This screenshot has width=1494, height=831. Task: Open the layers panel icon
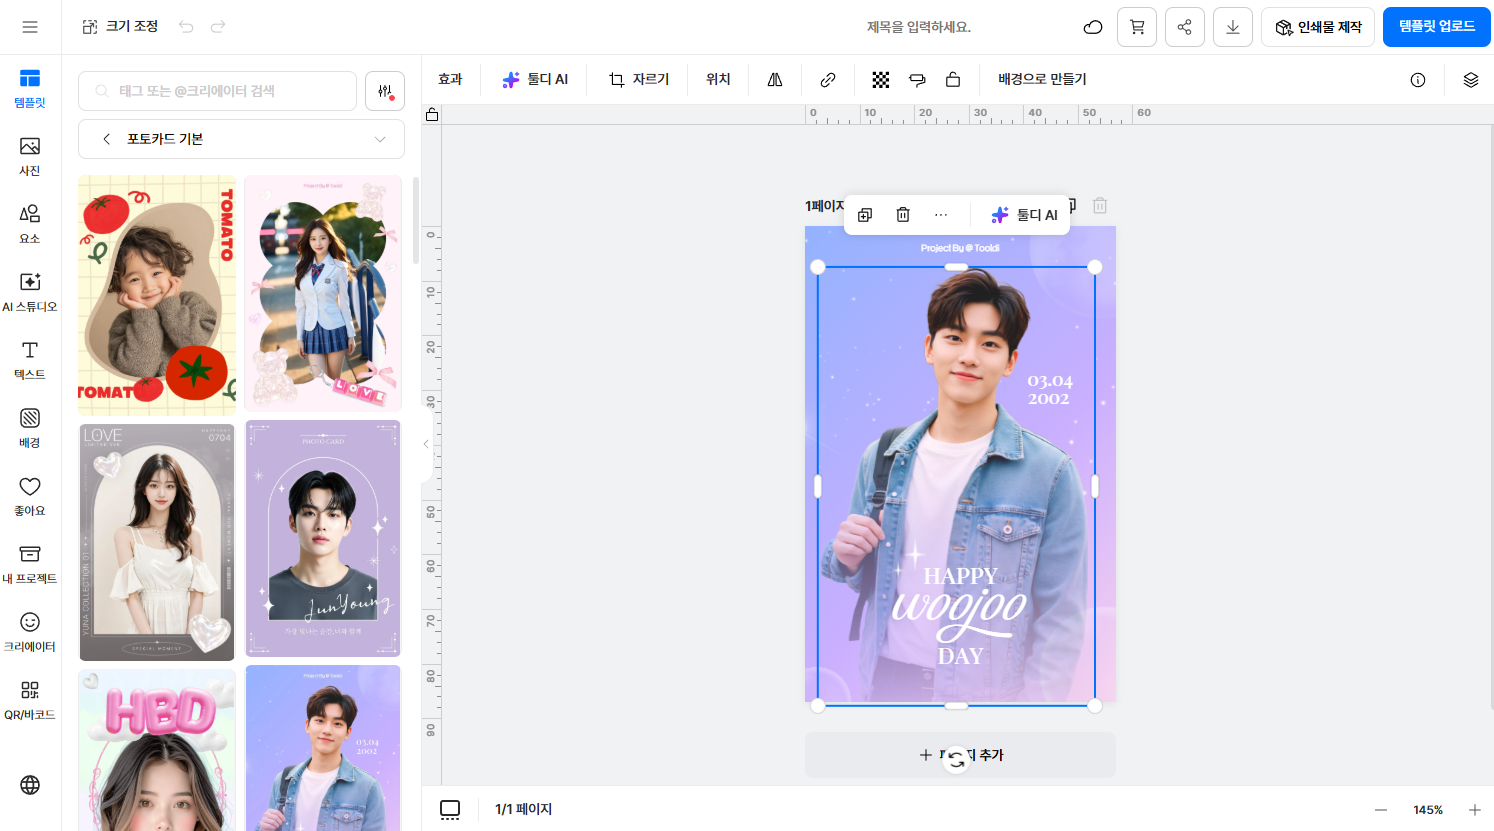point(1471,80)
